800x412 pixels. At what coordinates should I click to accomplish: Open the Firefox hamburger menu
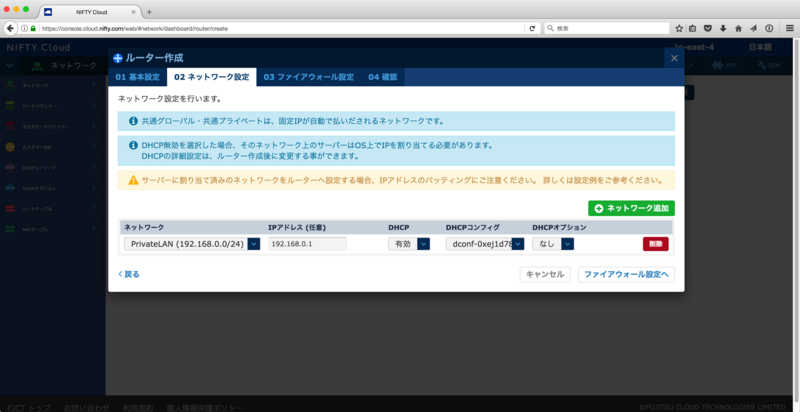tap(790, 29)
